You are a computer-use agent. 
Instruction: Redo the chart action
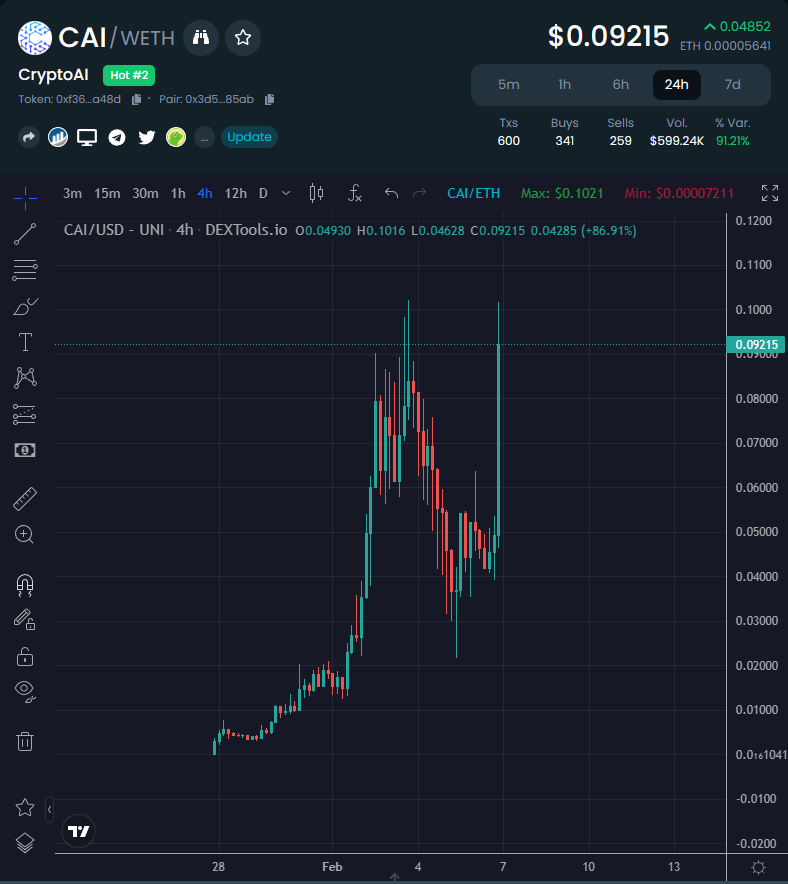(419, 193)
